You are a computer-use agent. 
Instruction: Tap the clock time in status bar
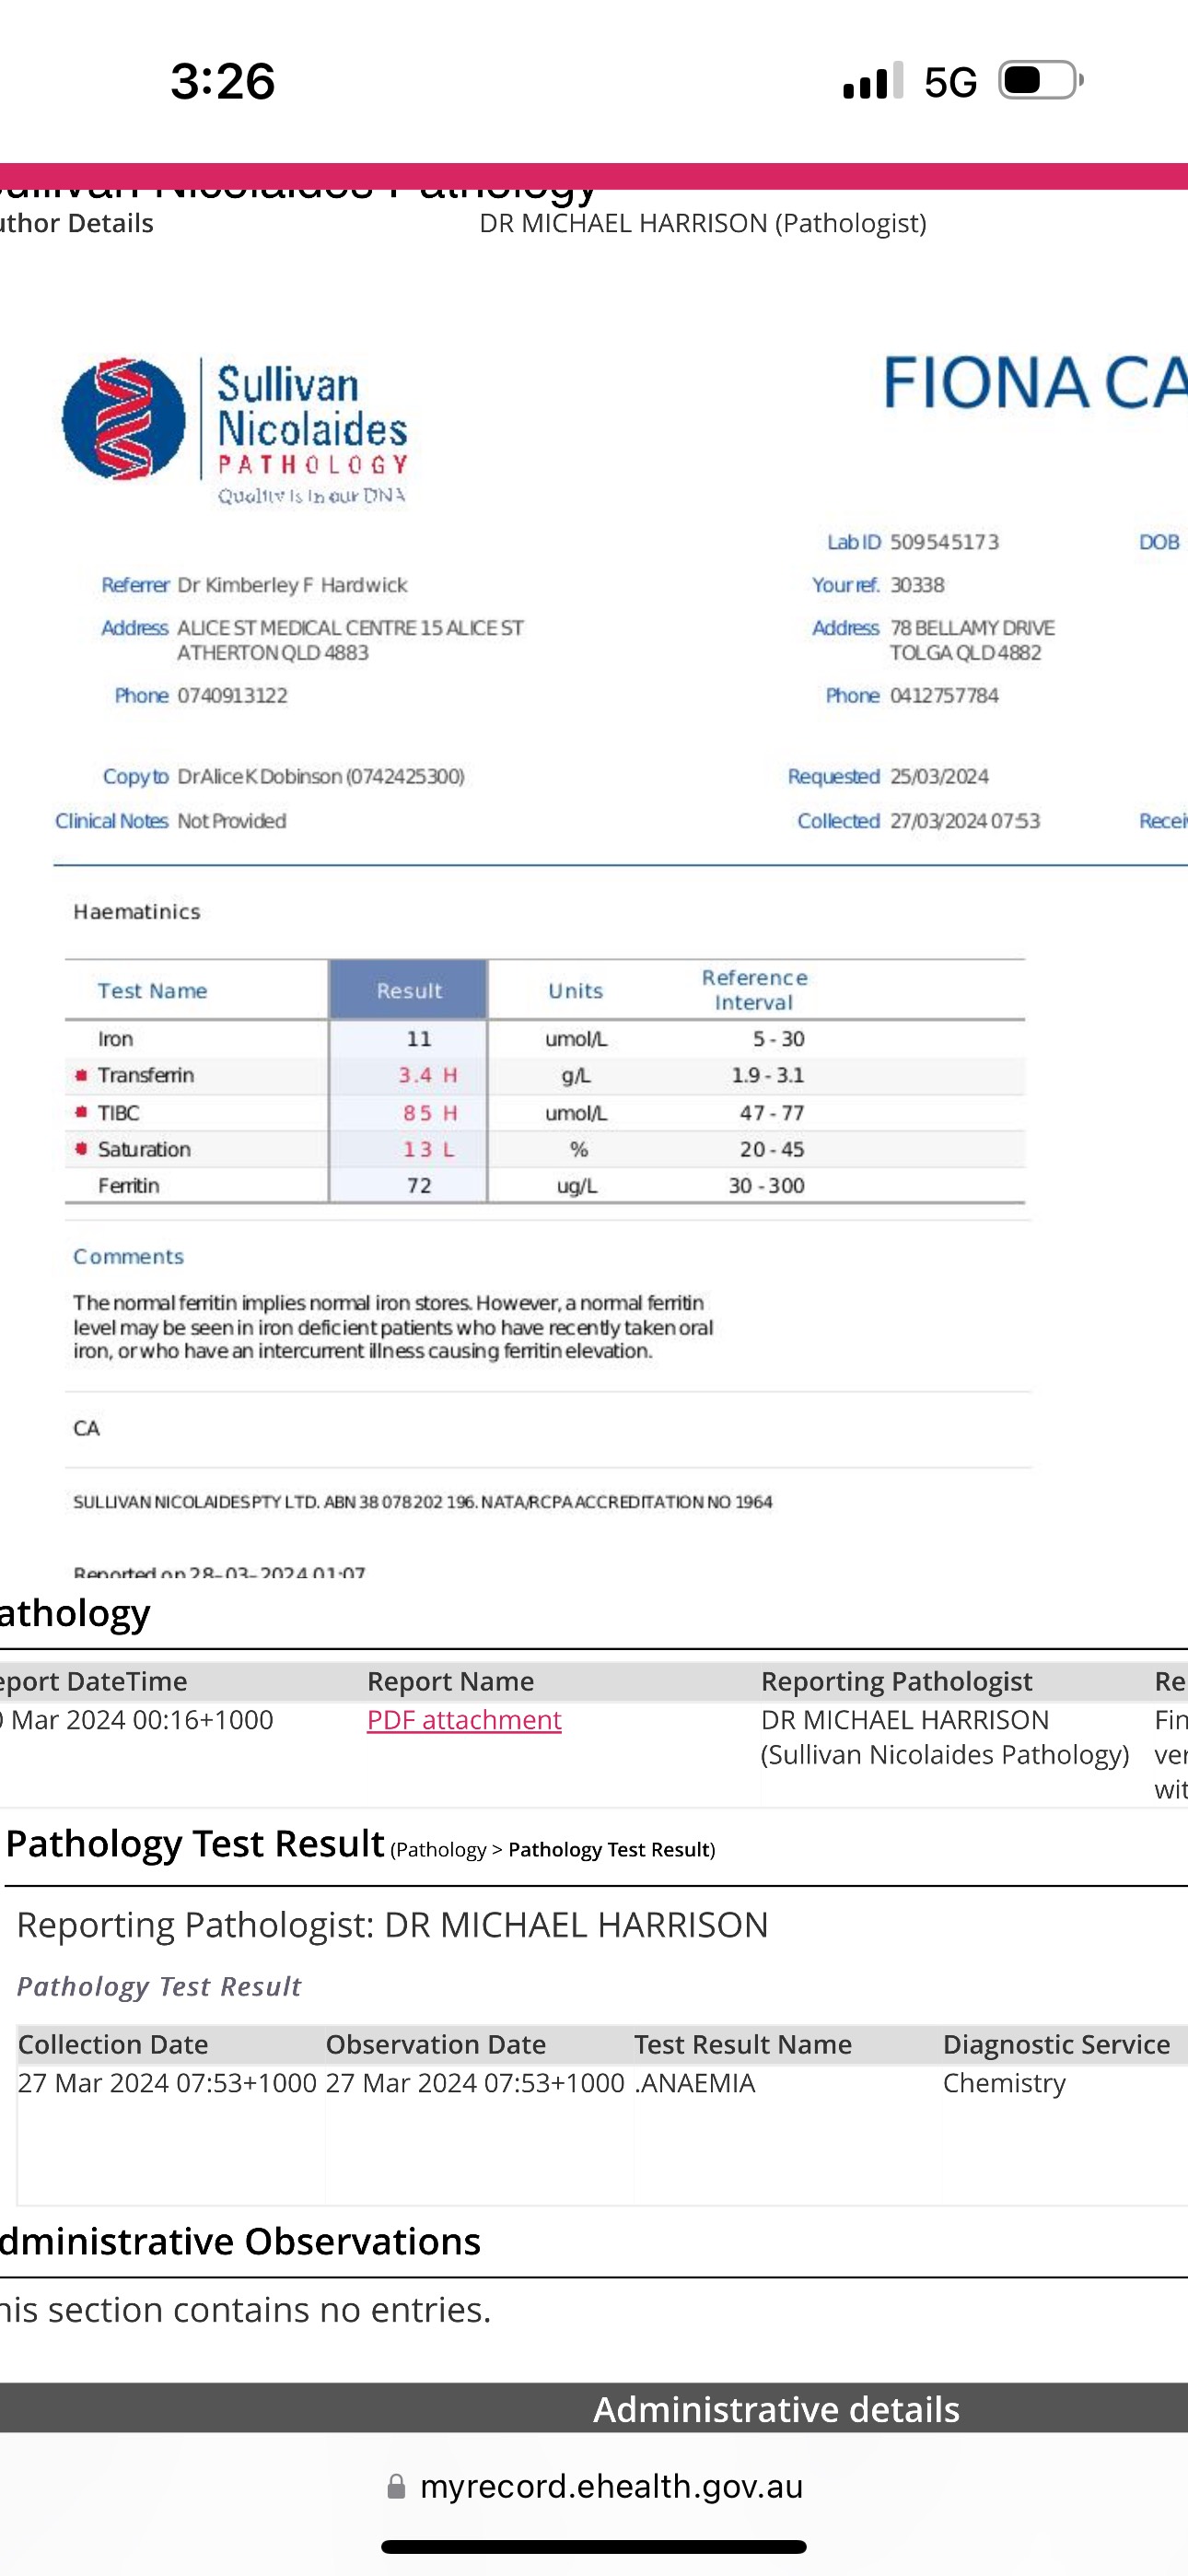[x=222, y=81]
